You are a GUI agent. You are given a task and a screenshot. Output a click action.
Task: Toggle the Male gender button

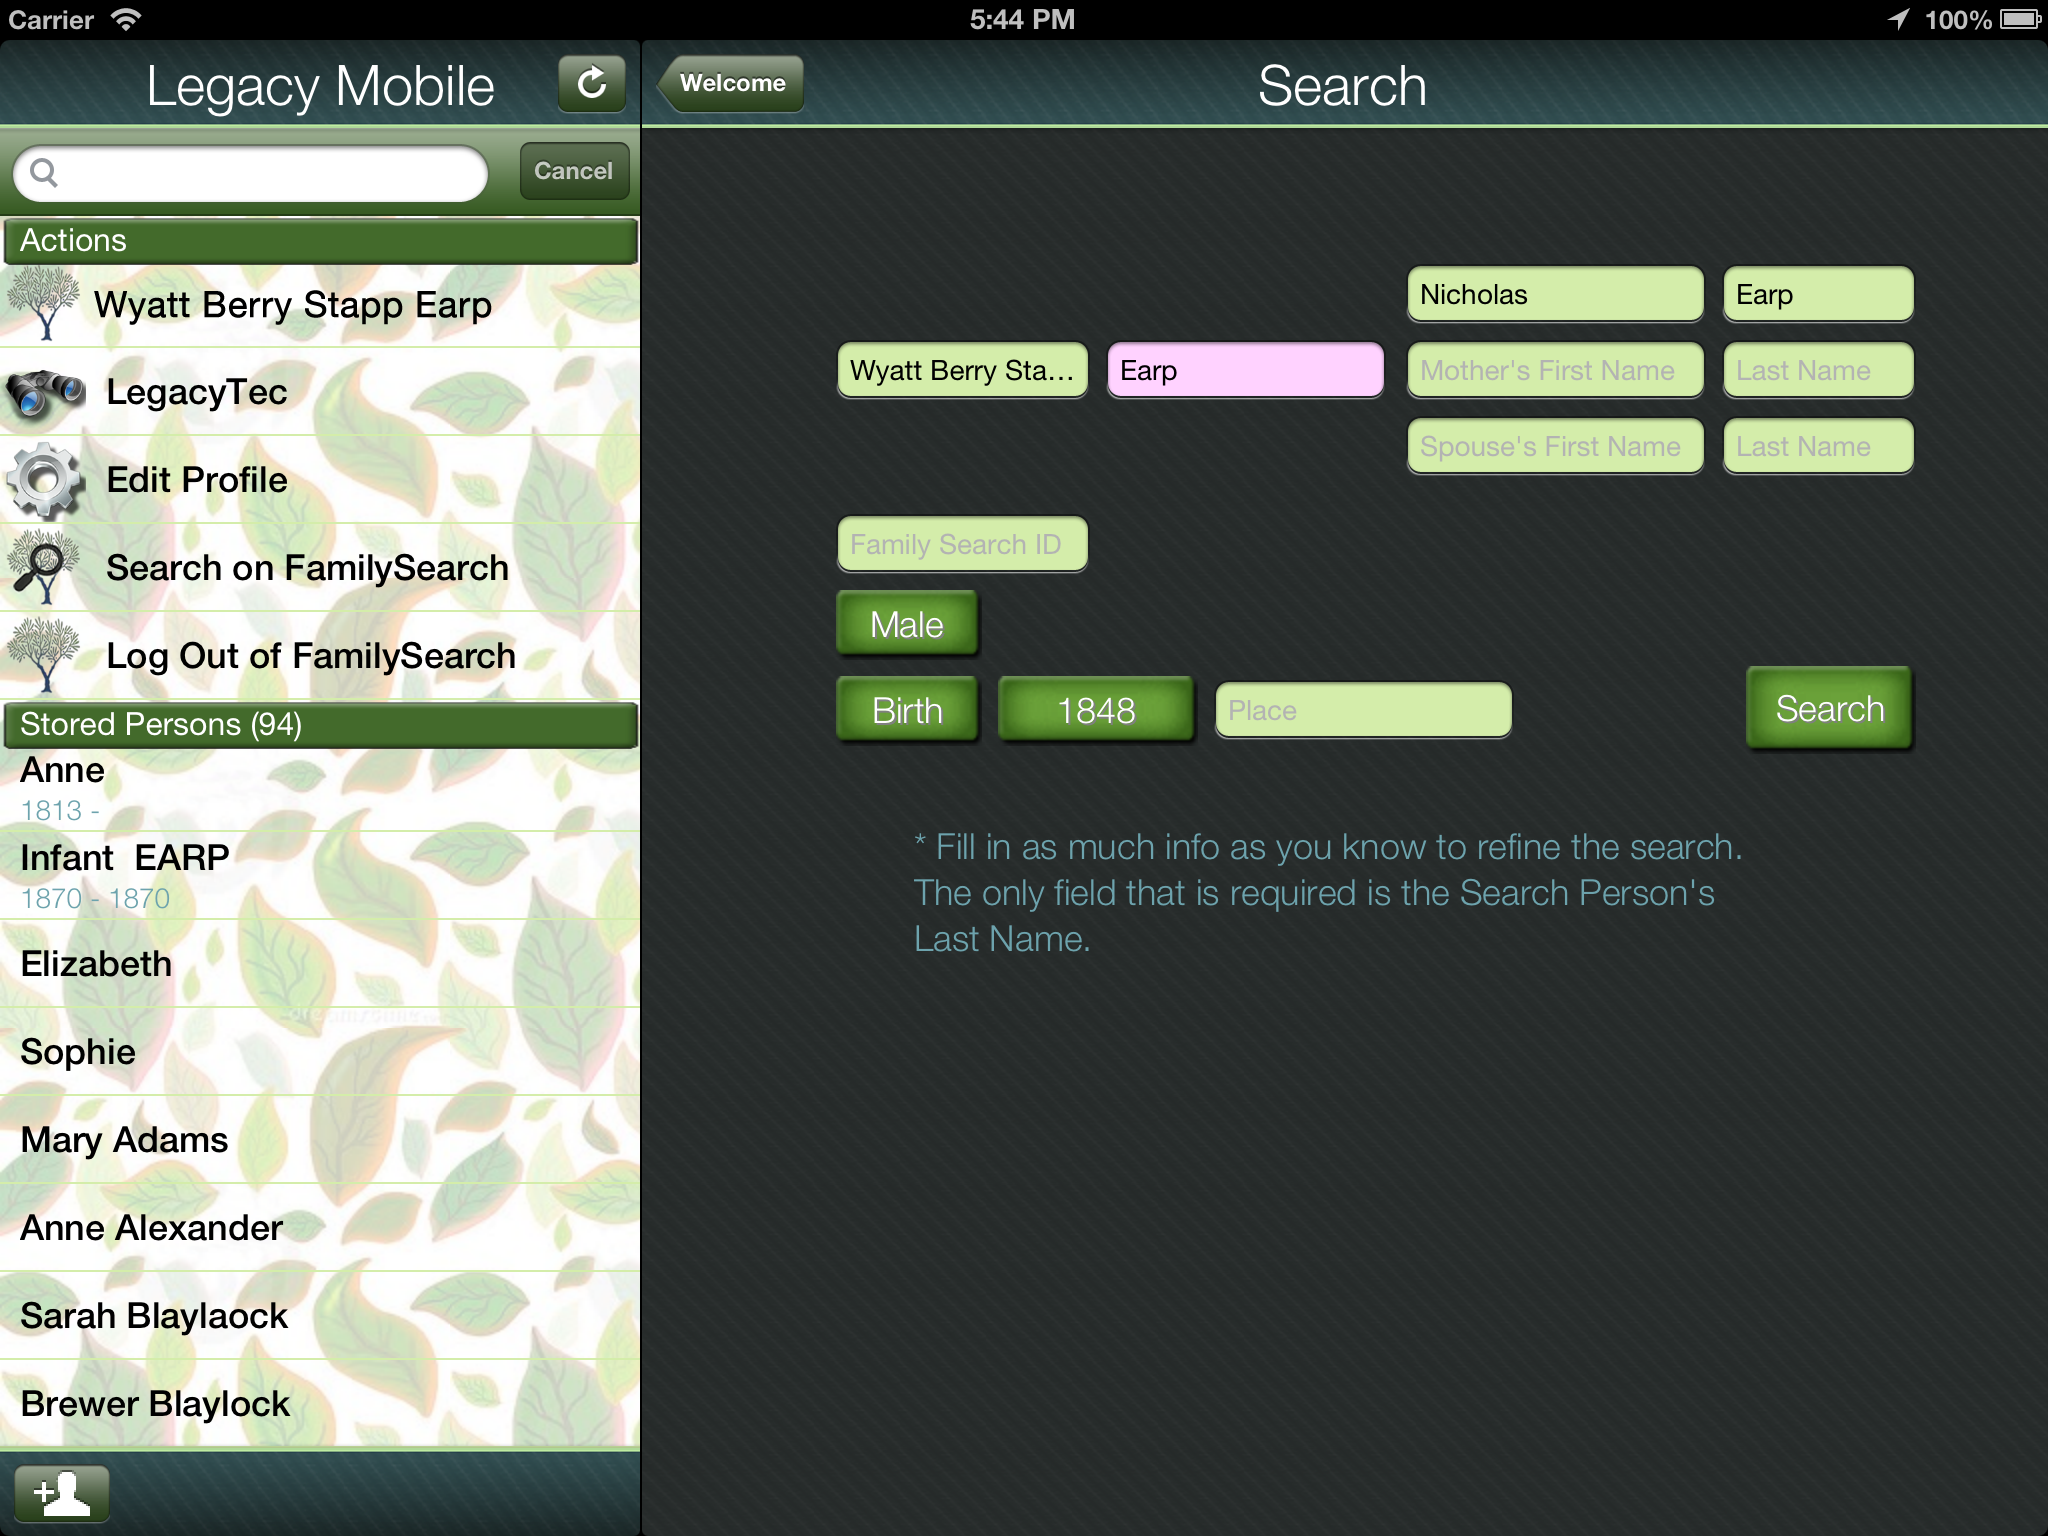click(x=906, y=624)
